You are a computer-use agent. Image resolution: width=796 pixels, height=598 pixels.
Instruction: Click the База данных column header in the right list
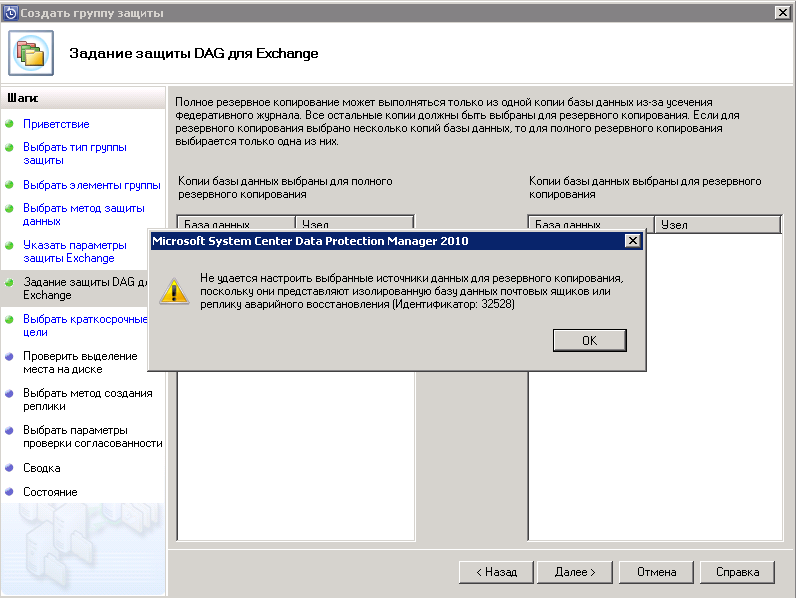click(x=591, y=224)
